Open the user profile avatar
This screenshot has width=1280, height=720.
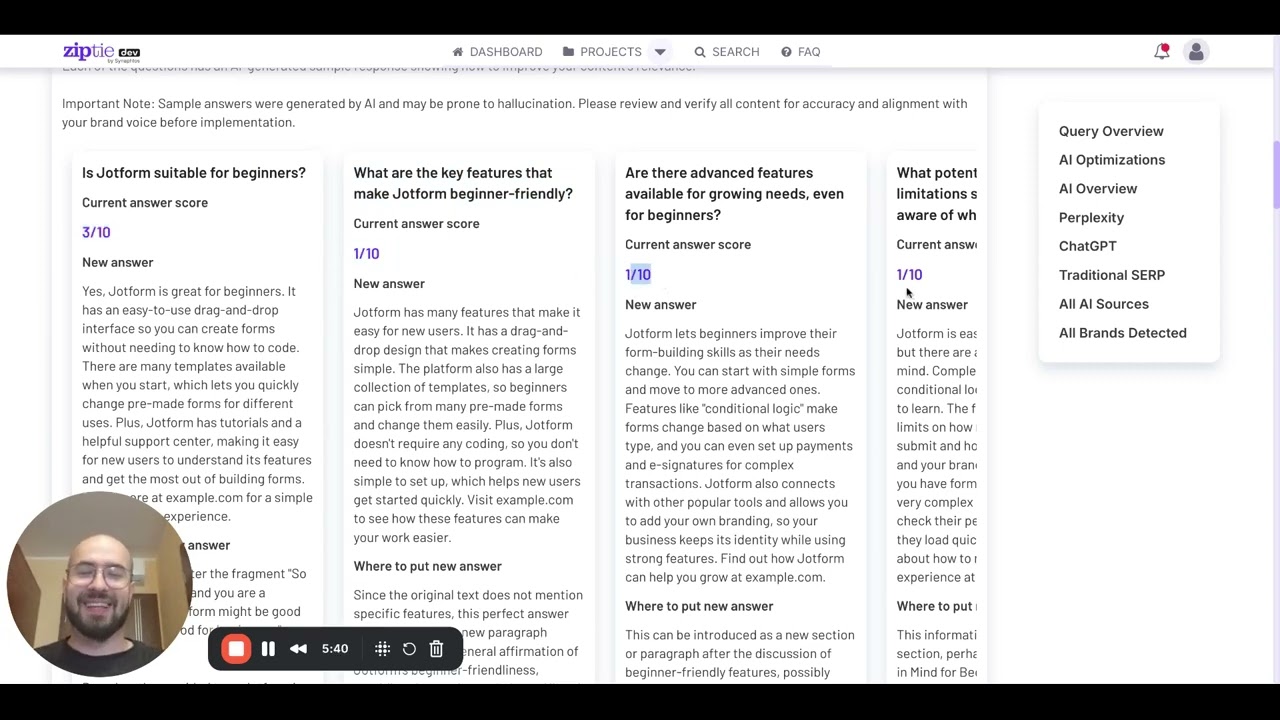tap(1196, 52)
